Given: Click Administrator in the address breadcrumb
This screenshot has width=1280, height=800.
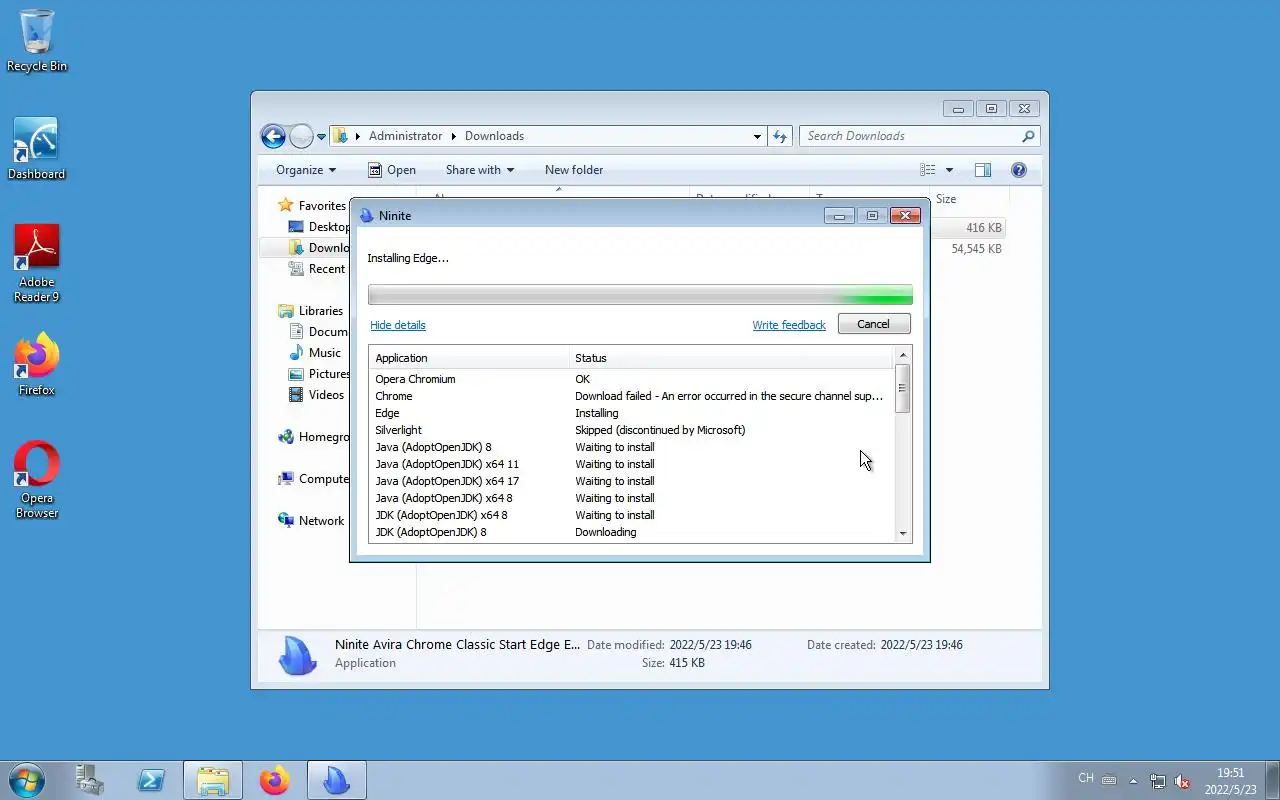Looking at the screenshot, I should (x=405, y=136).
